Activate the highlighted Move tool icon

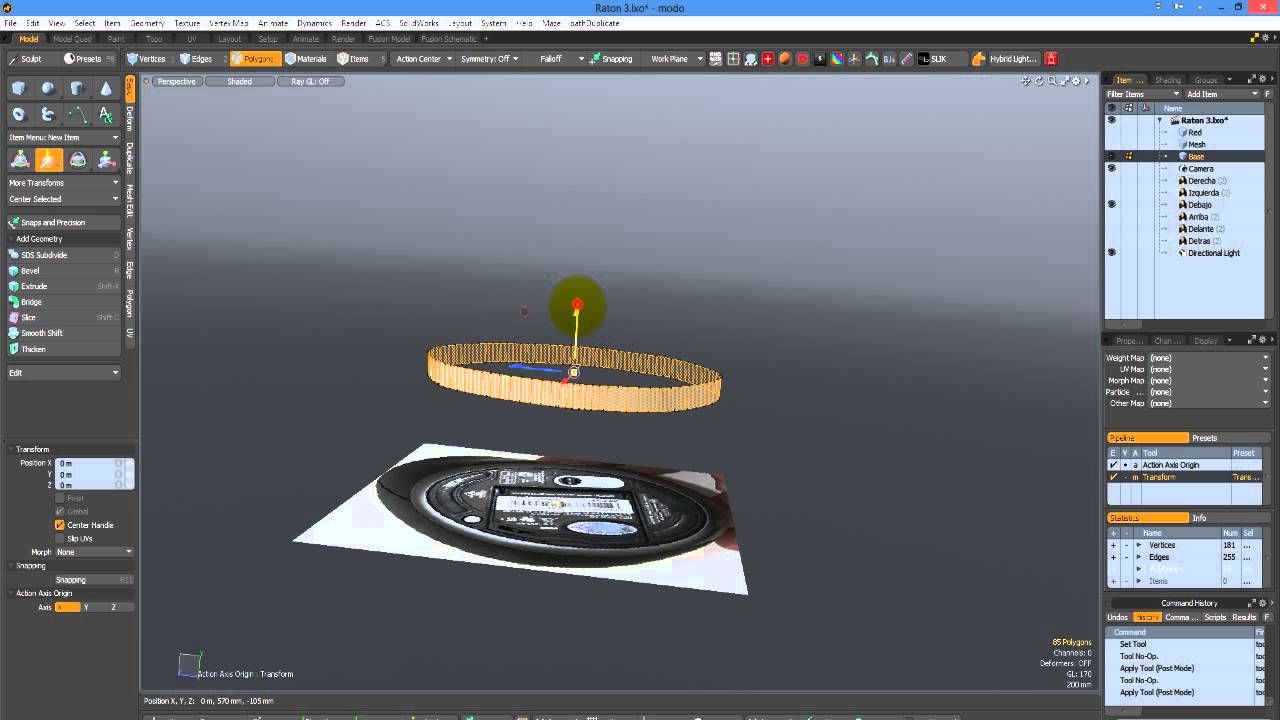pos(49,160)
